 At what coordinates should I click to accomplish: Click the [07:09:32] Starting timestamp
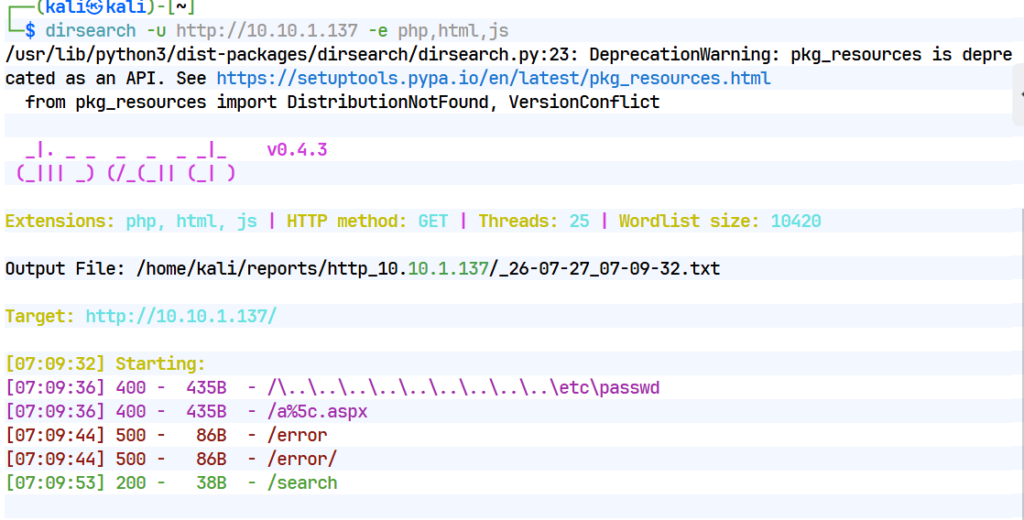pos(55,364)
